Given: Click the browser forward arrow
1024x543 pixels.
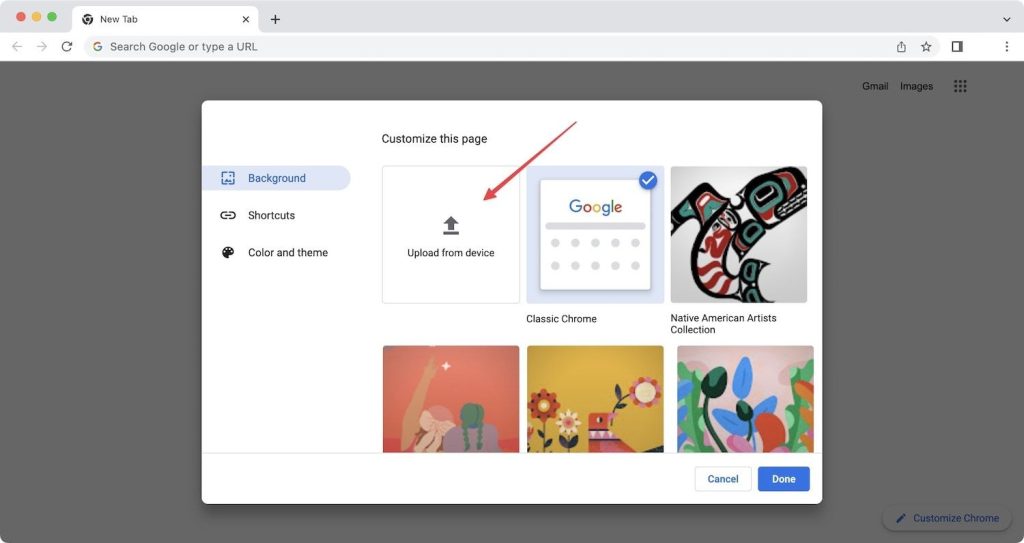Looking at the screenshot, I should tap(42, 46).
